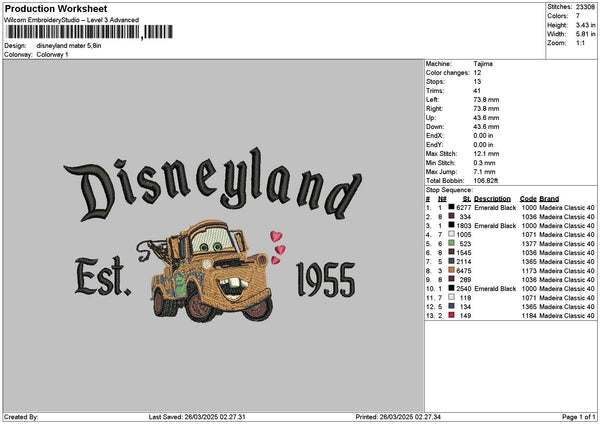
Task: Click the 'Created By:' footer label
Action: point(21,417)
